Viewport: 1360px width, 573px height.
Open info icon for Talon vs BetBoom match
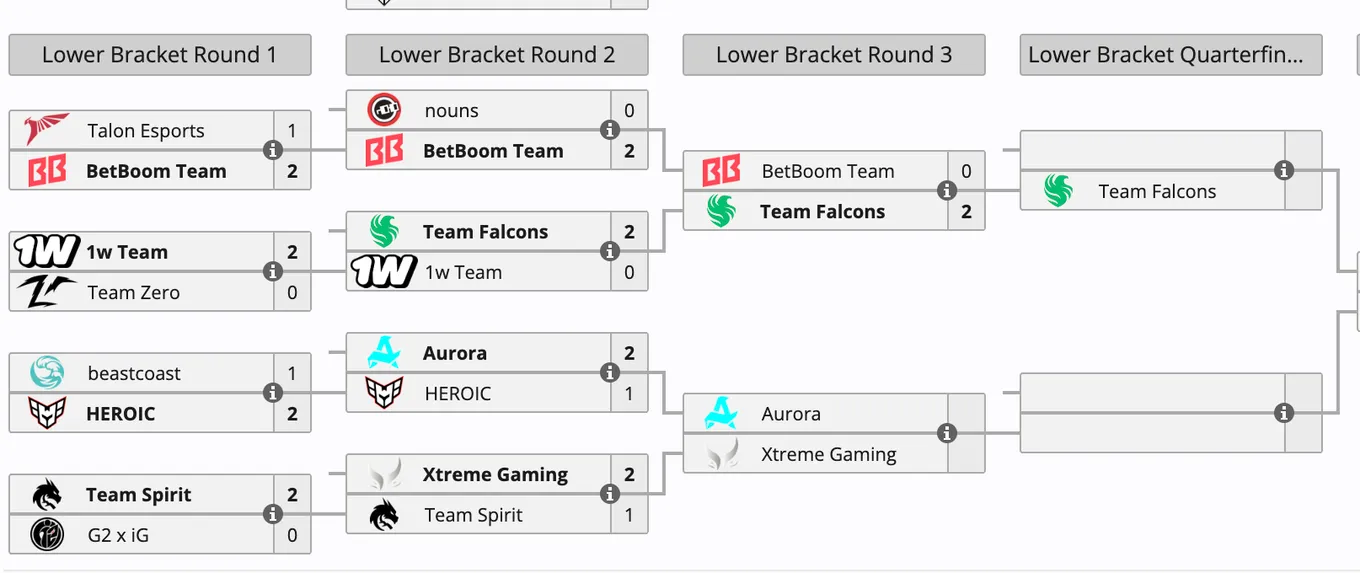(x=272, y=150)
